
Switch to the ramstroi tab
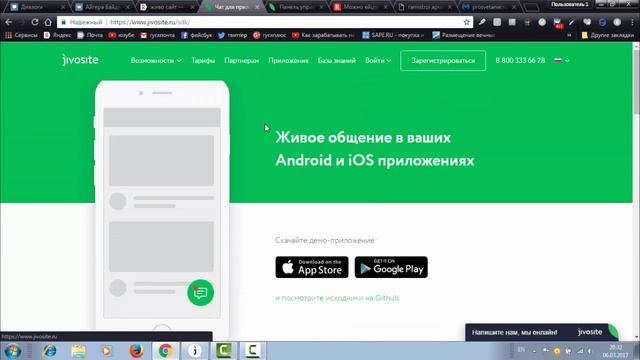pos(424,7)
